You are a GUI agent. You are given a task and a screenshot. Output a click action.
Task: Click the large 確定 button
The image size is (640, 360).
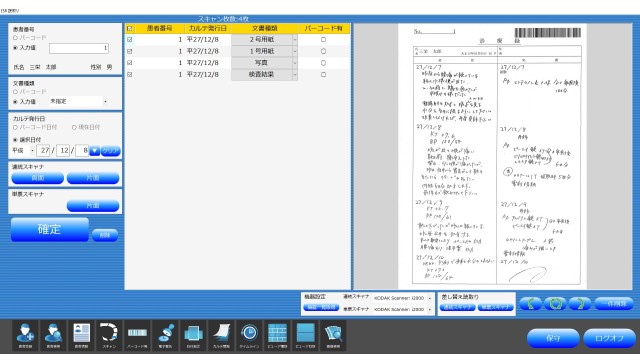click(x=49, y=229)
